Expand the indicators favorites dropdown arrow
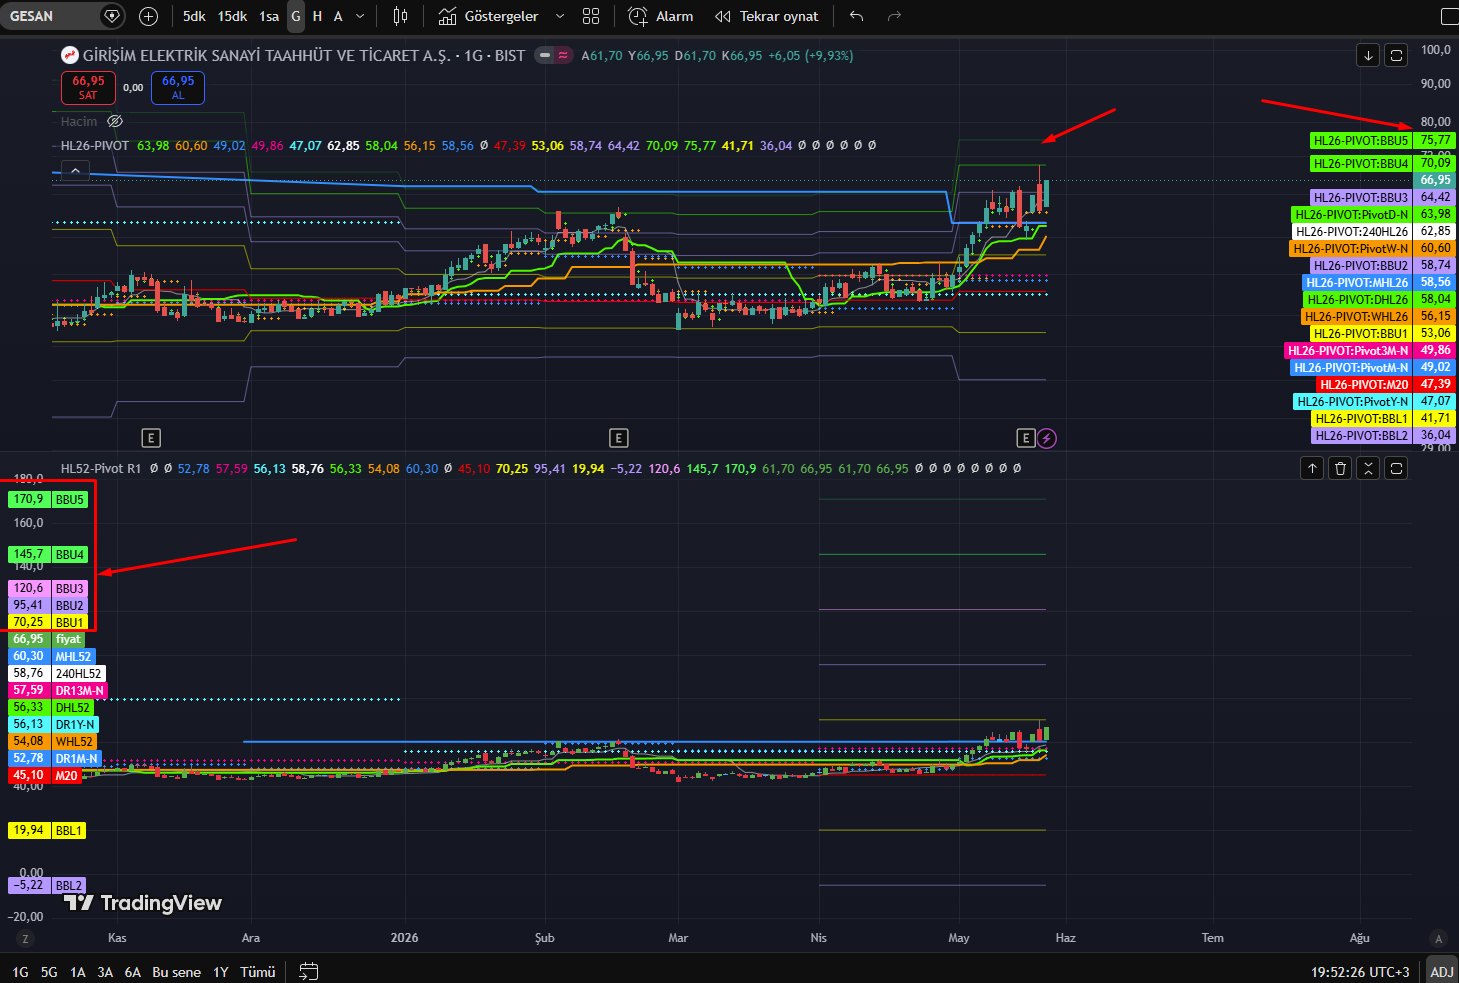The image size is (1459, 983). [560, 16]
